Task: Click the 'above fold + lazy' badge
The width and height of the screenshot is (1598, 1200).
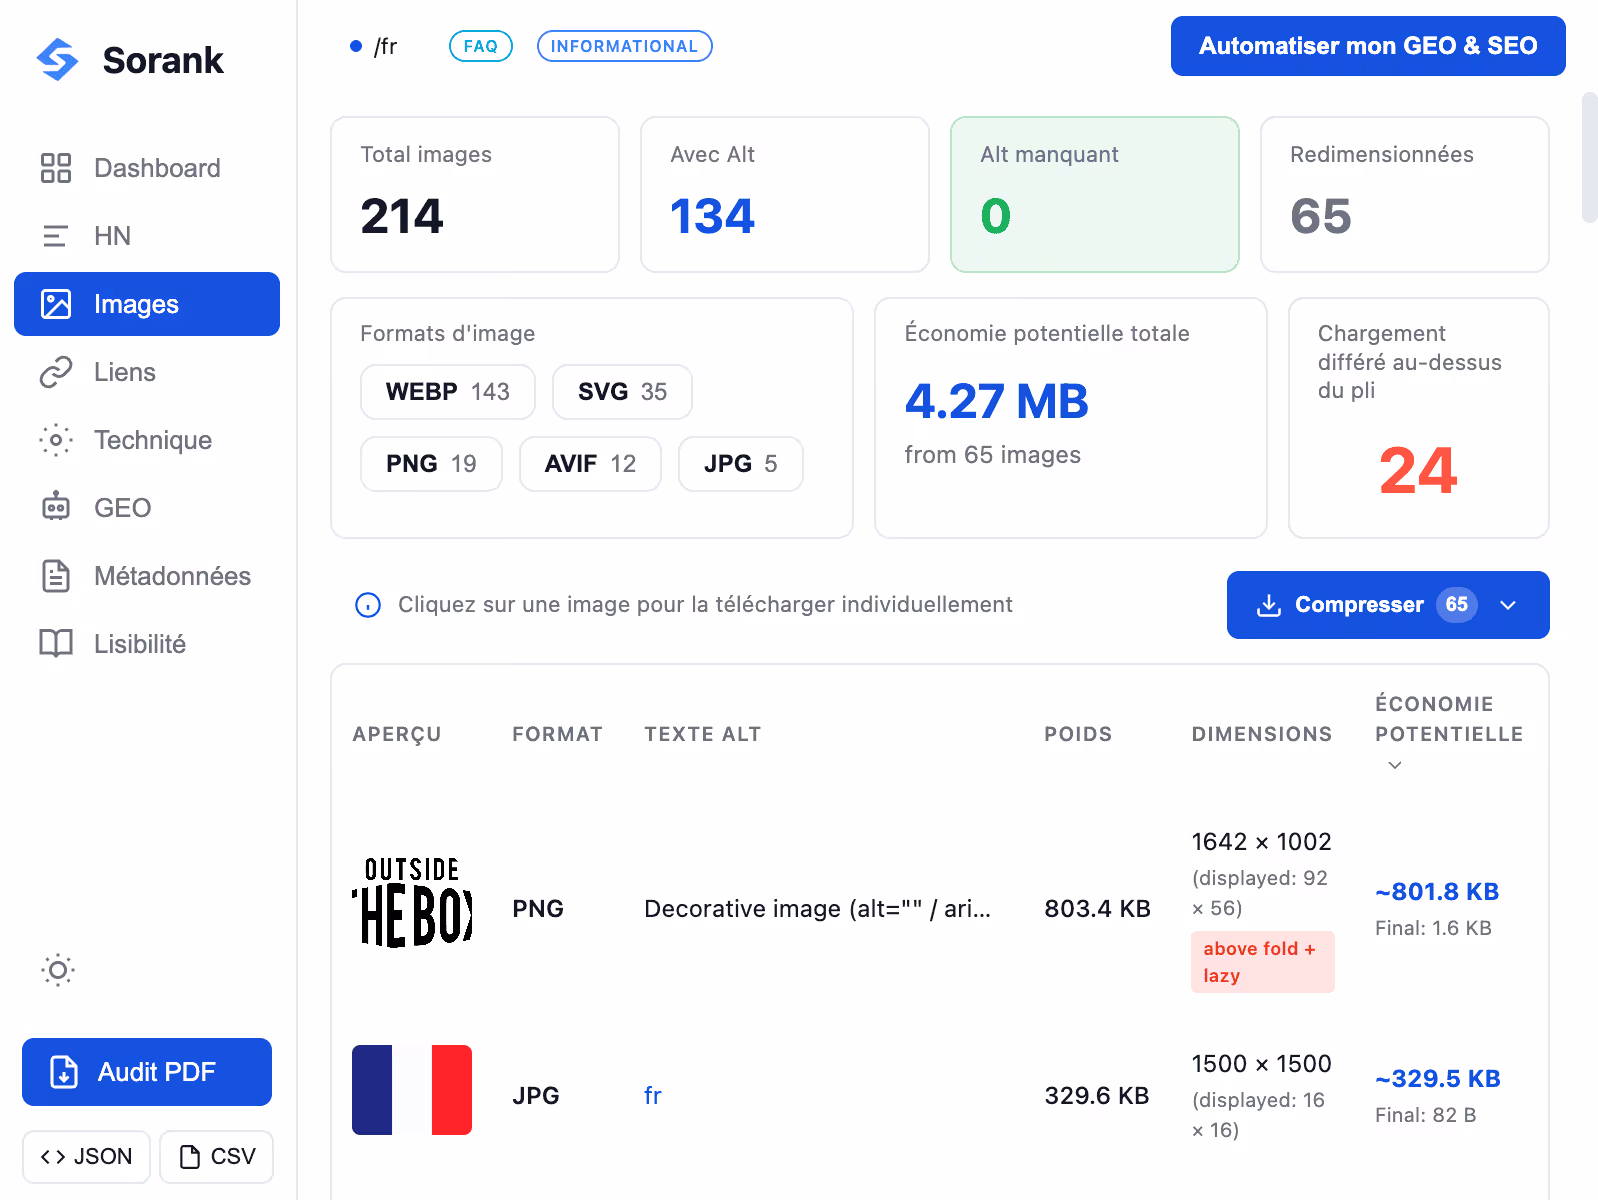Action: pos(1263,962)
